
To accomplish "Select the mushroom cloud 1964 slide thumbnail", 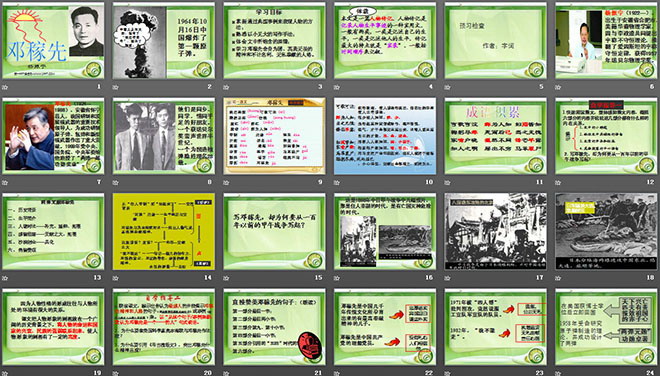I will click(x=164, y=40).
